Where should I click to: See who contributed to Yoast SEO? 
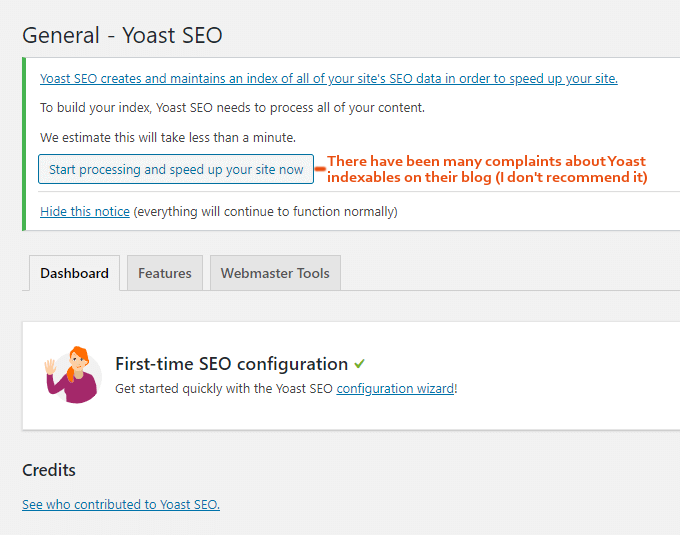[121, 505]
